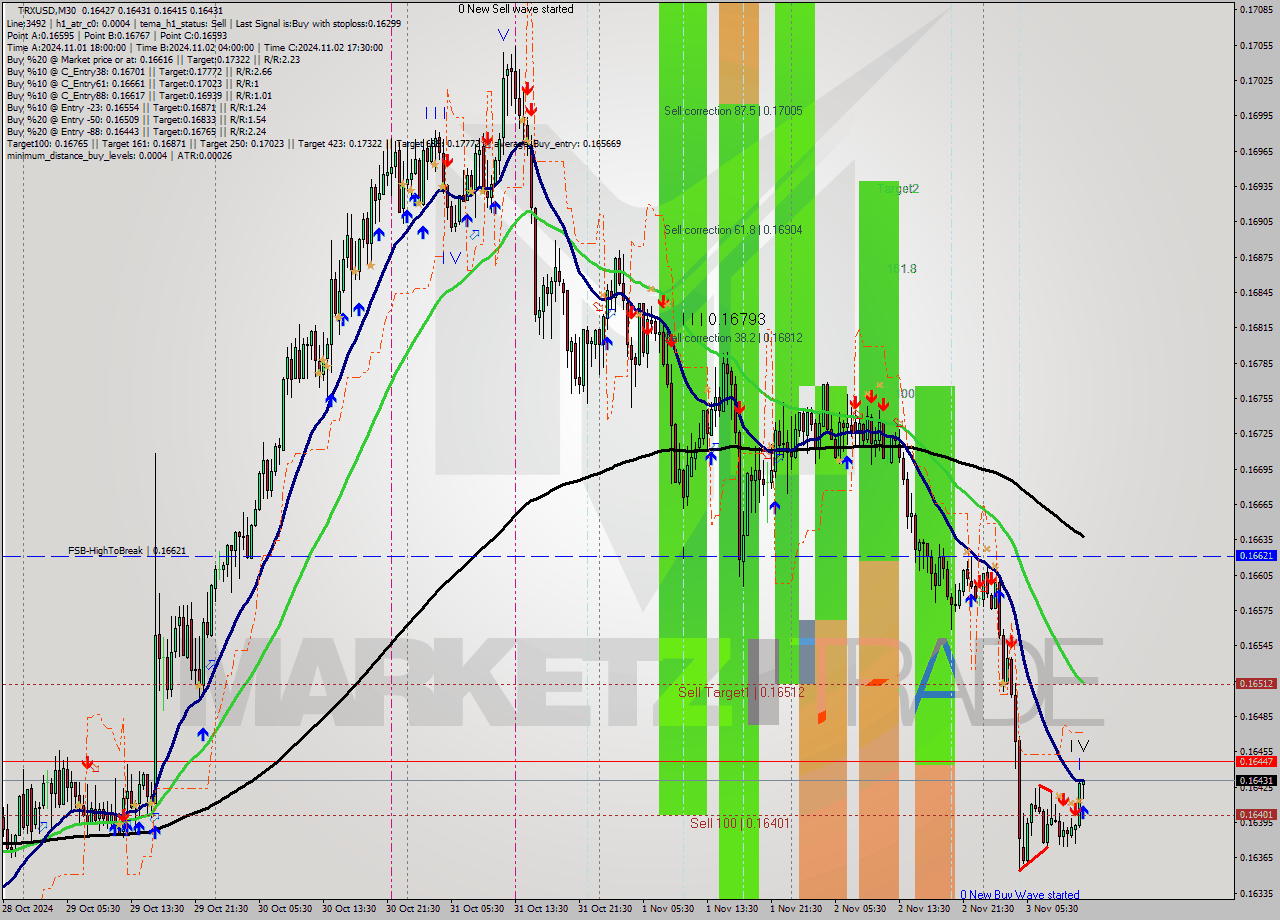Screen dimensions: 1280x920
Task: Click the 0.16845 price axis value
Action: (x=1256, y=292)
